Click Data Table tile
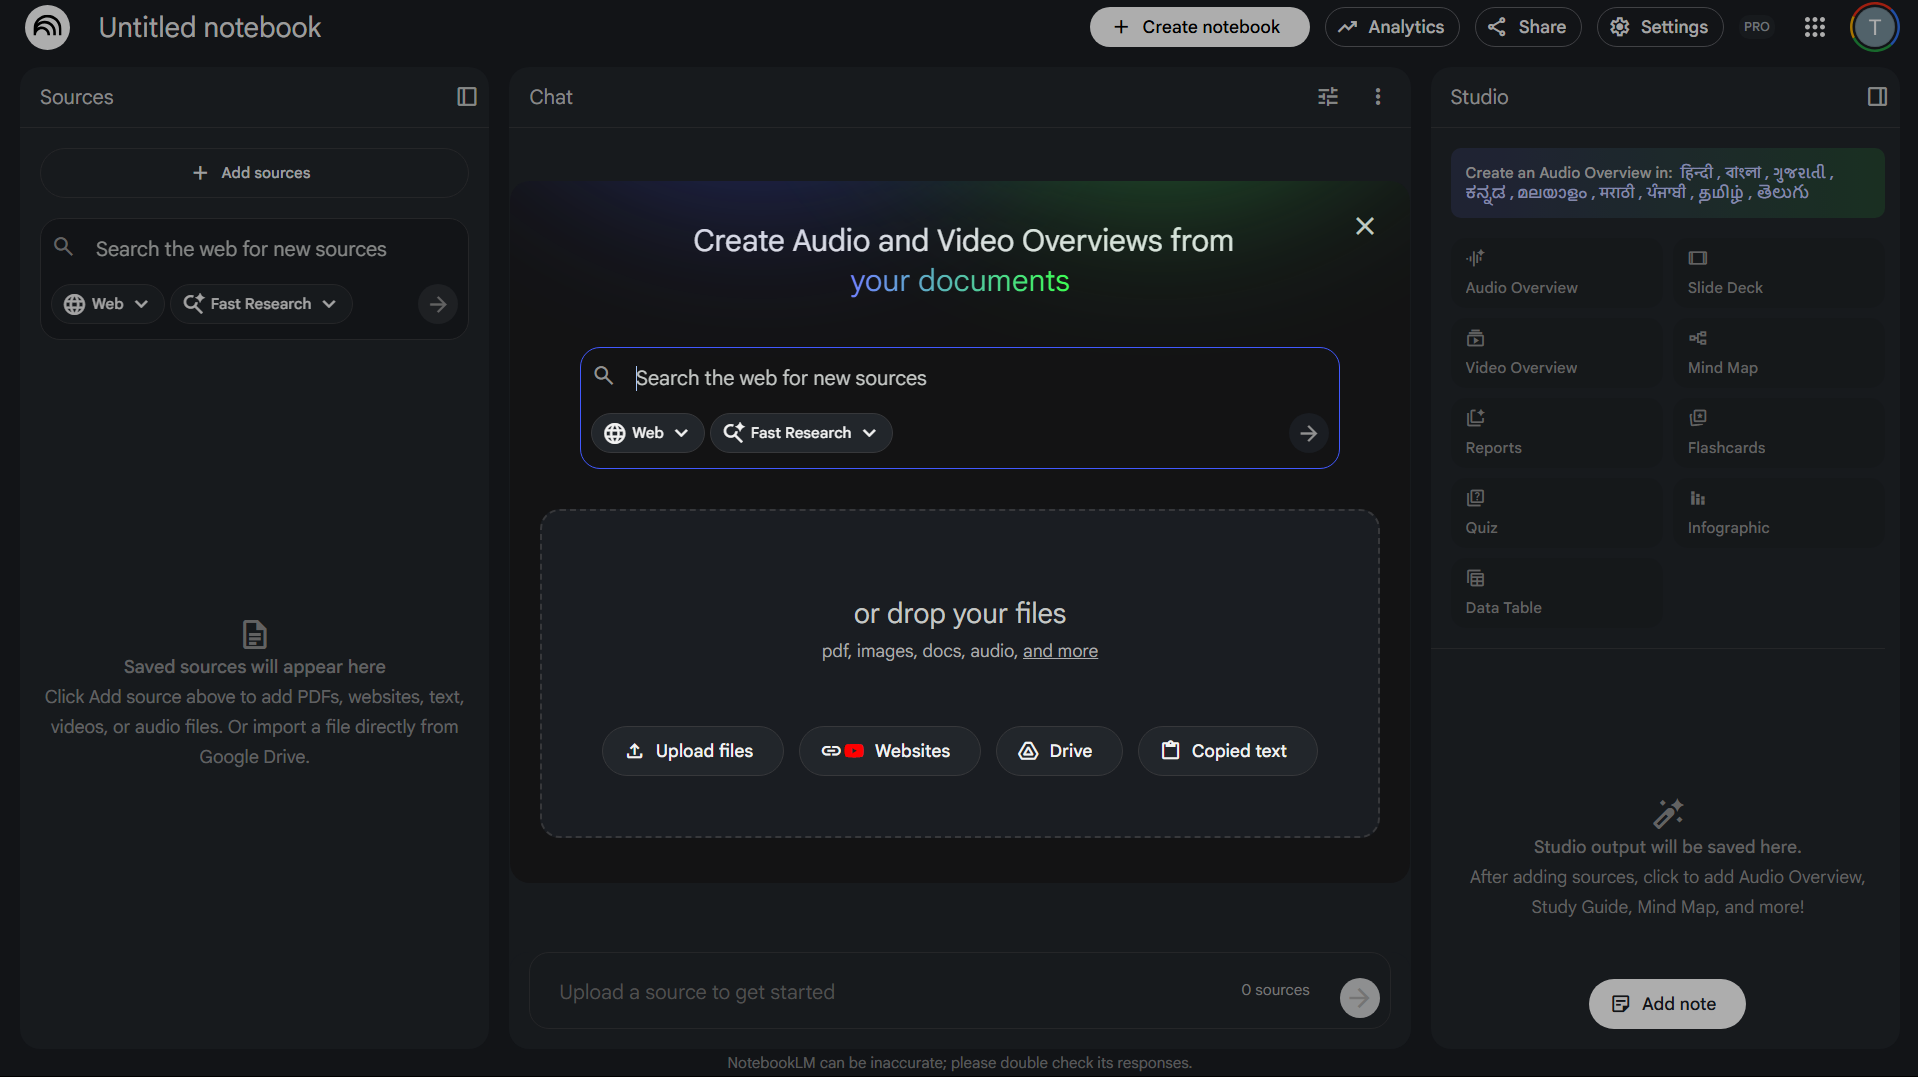Image resolution: width=1918 pixels, height=1077 pixels. click(1557, 592)
